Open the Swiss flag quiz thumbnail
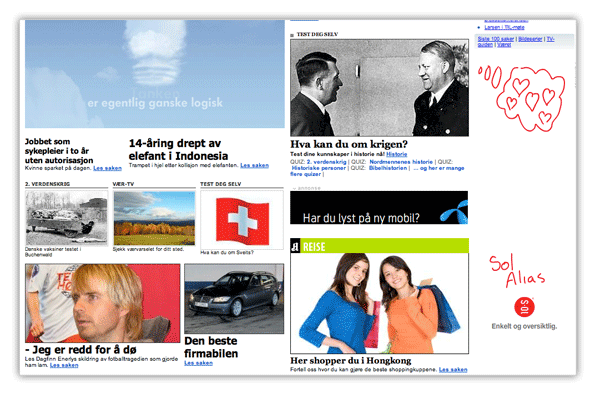This screenshot has width=595, height=395. pos(242,220)
